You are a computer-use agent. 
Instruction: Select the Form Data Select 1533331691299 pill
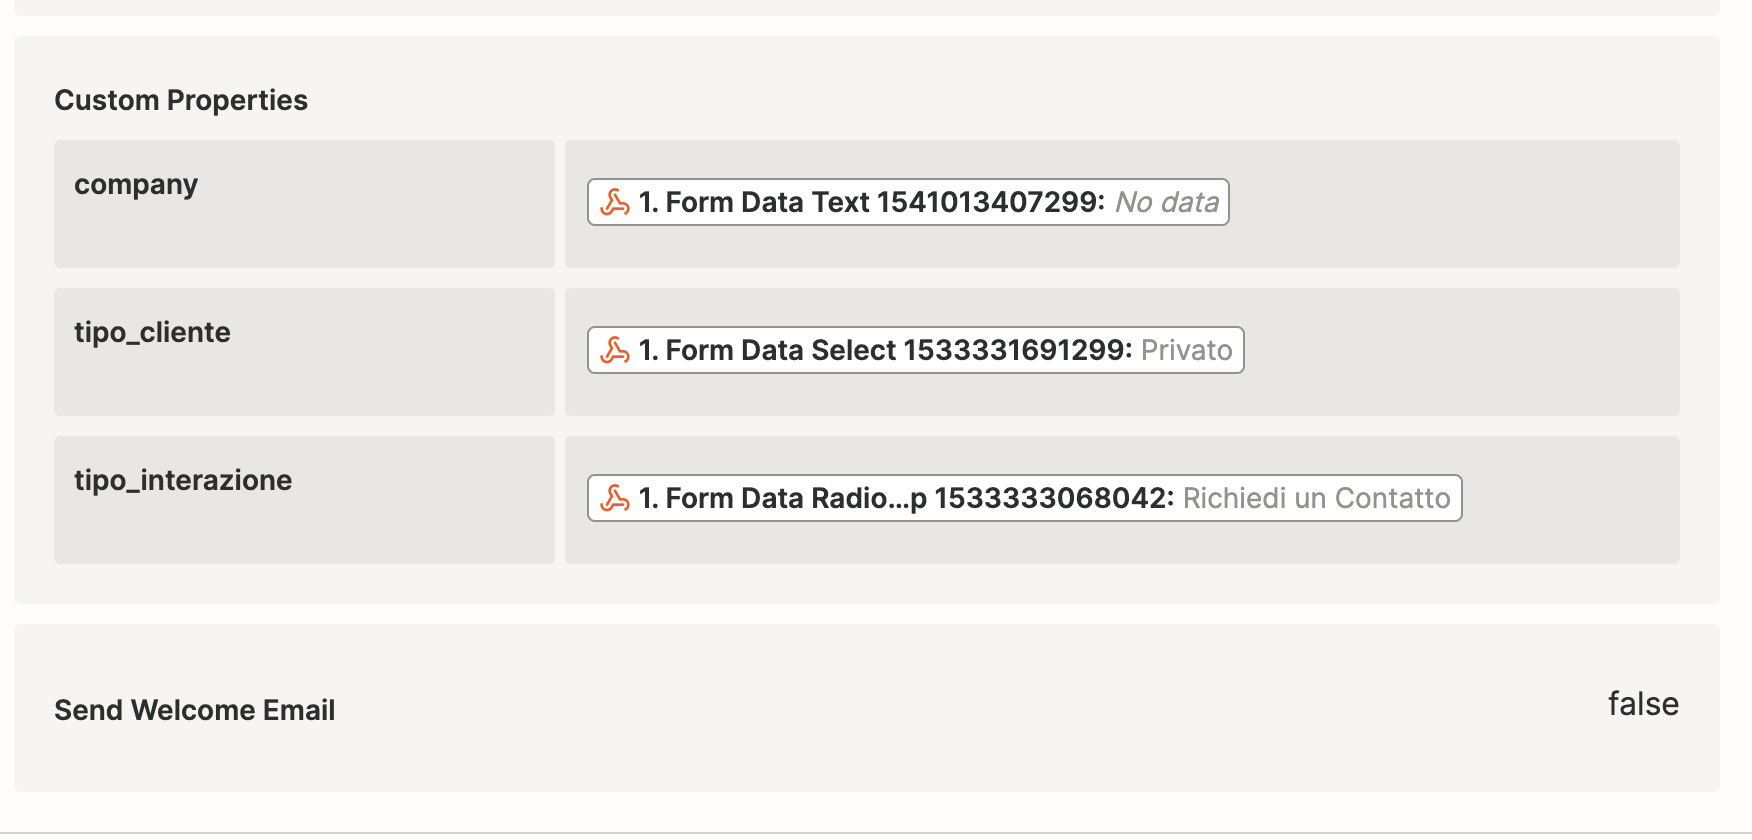click(x=915, y=350)
